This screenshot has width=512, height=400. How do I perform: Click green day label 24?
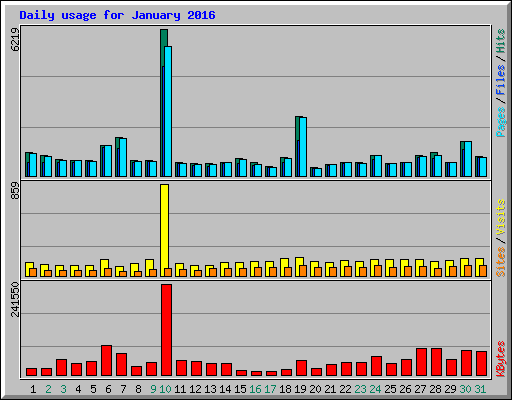coord(375,389)
